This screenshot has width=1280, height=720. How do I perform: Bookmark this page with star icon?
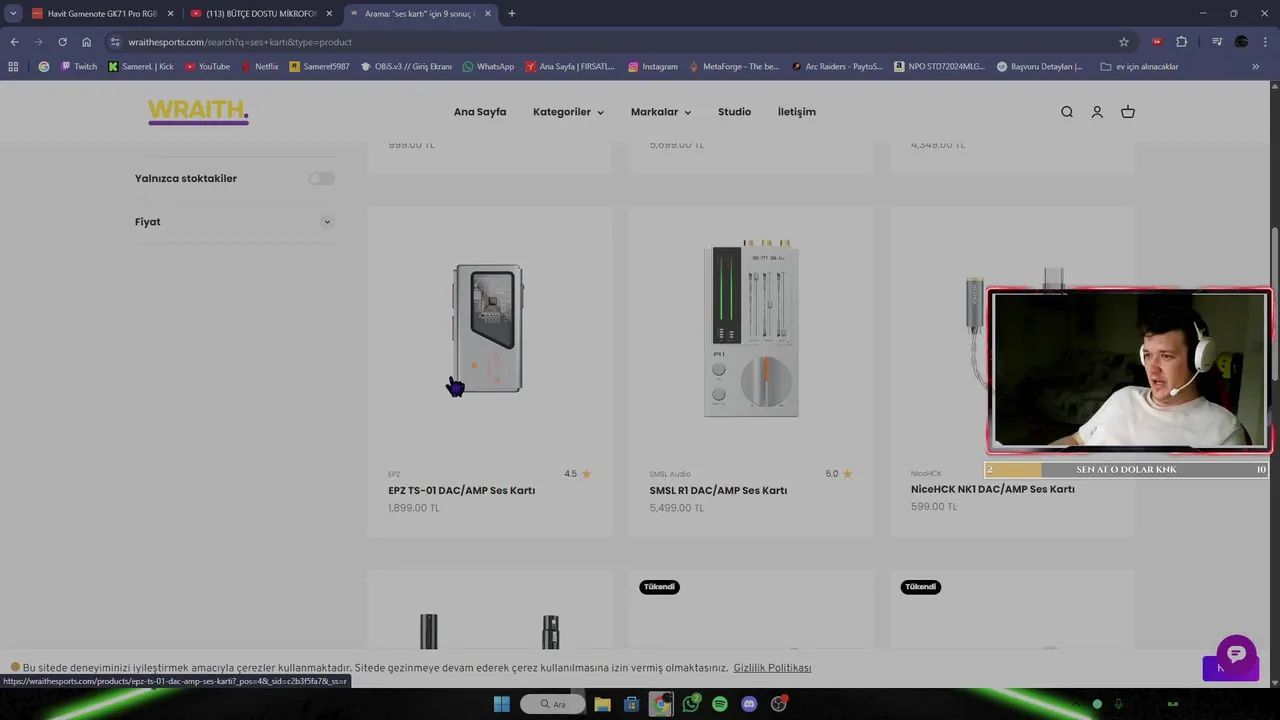1124,42
